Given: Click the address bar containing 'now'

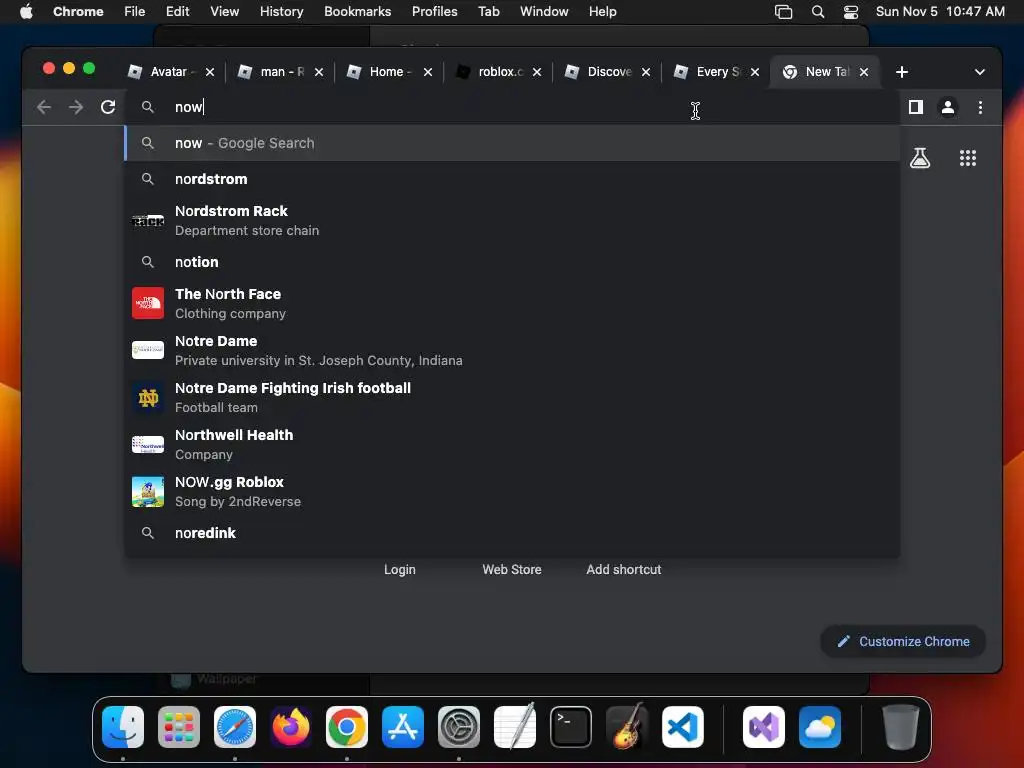Looking at the screenshot, I should pyautogui.click(x=513, y=107).
